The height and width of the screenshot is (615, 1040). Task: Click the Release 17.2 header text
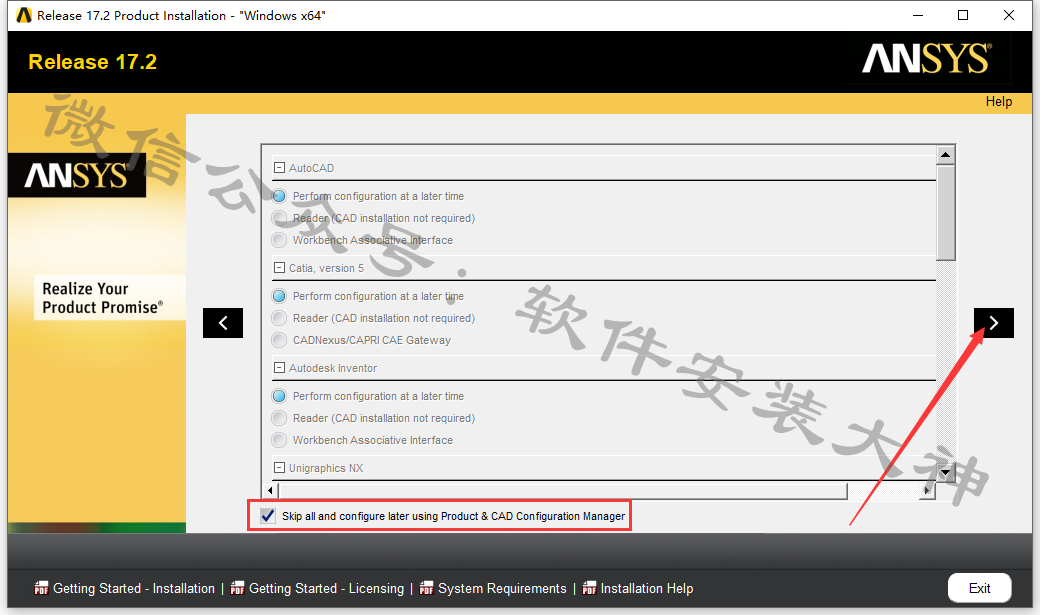click(x=93, y=62)
